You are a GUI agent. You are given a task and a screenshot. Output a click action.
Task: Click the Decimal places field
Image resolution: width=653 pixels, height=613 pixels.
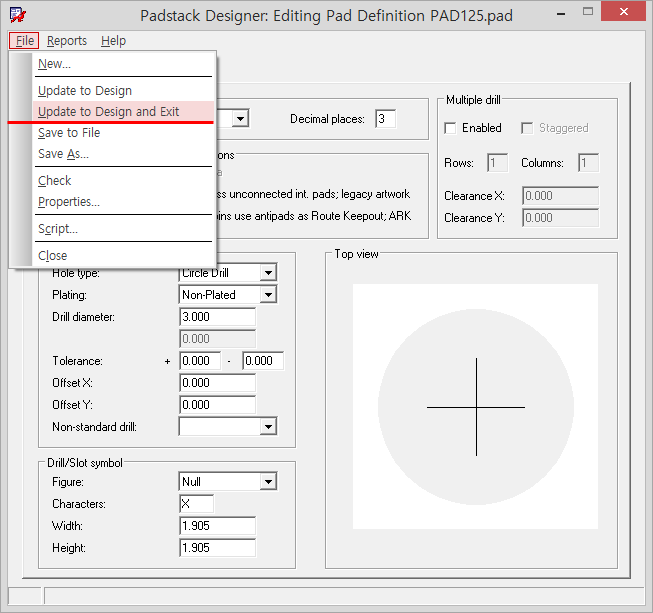tap(385, 119)
